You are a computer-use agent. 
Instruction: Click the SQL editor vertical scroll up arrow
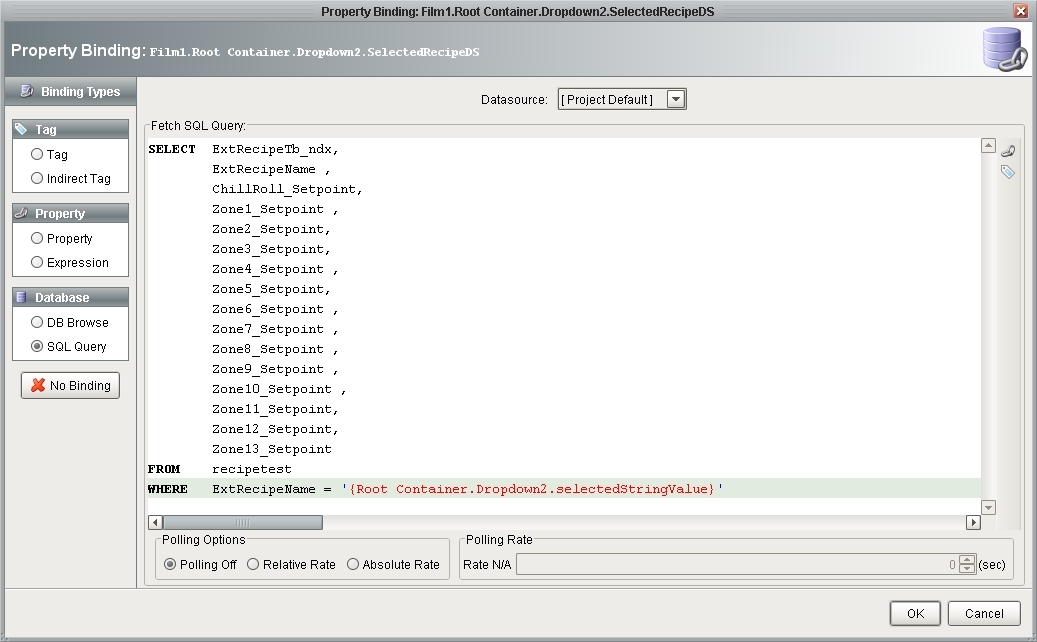tap(989, 145)
